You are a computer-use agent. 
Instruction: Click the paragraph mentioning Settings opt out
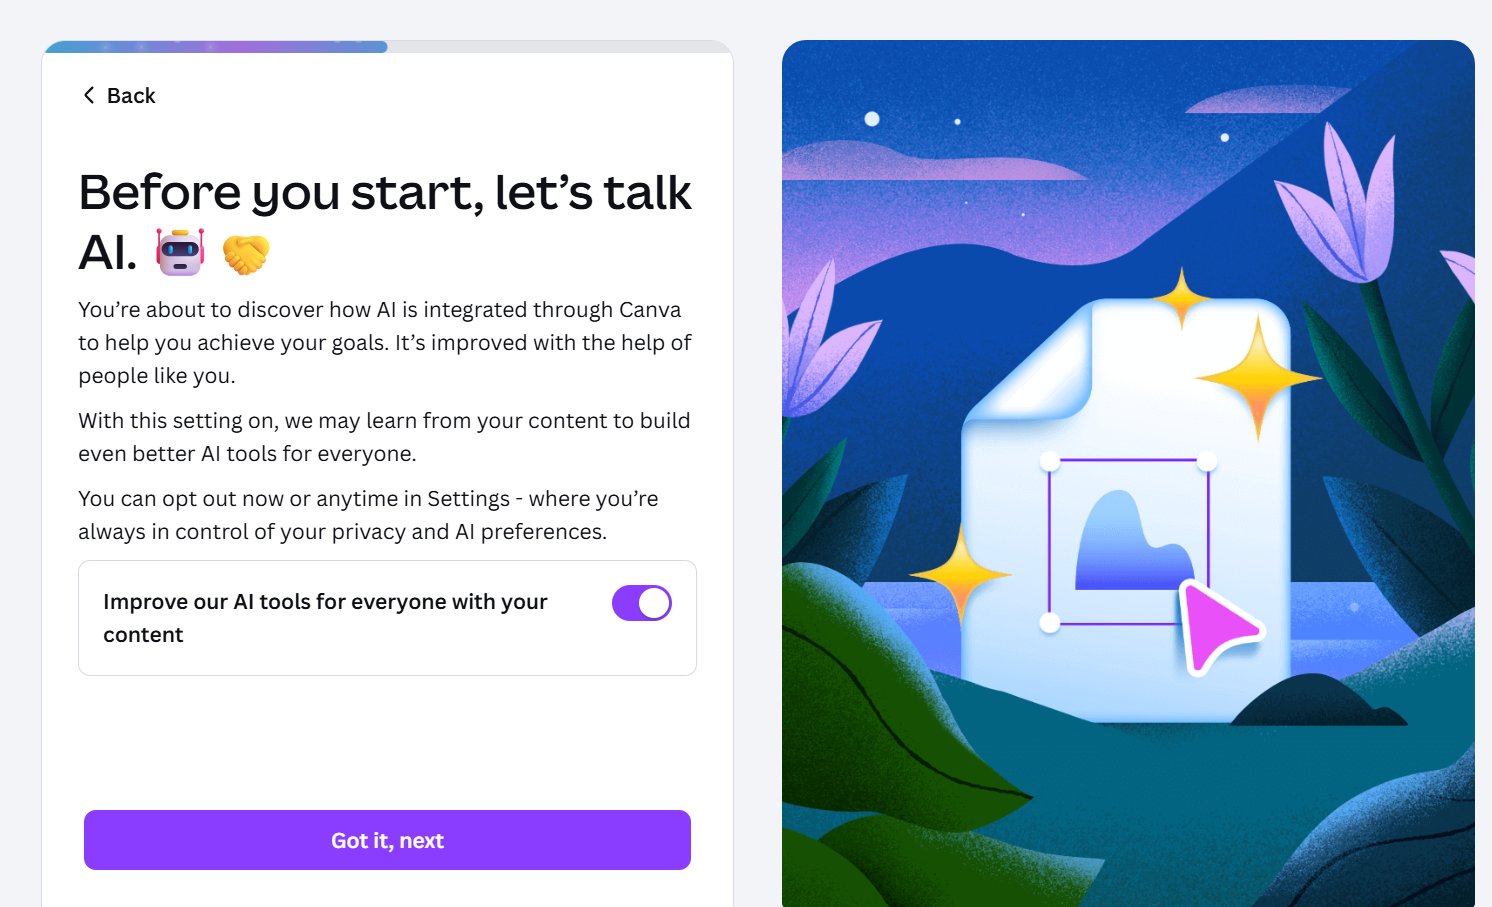(368, 515)
